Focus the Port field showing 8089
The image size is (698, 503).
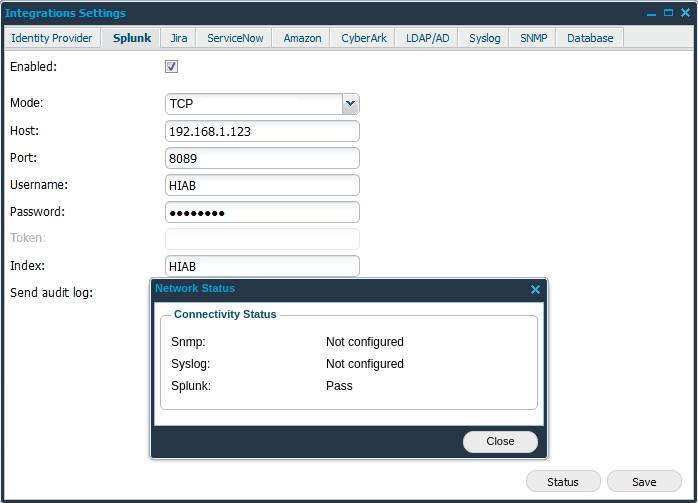pyautogui.click(x=261, y=158)
